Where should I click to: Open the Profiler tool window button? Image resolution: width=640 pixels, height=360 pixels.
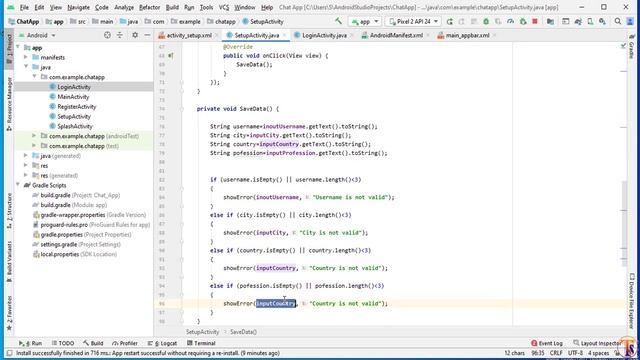coord(125,343)
